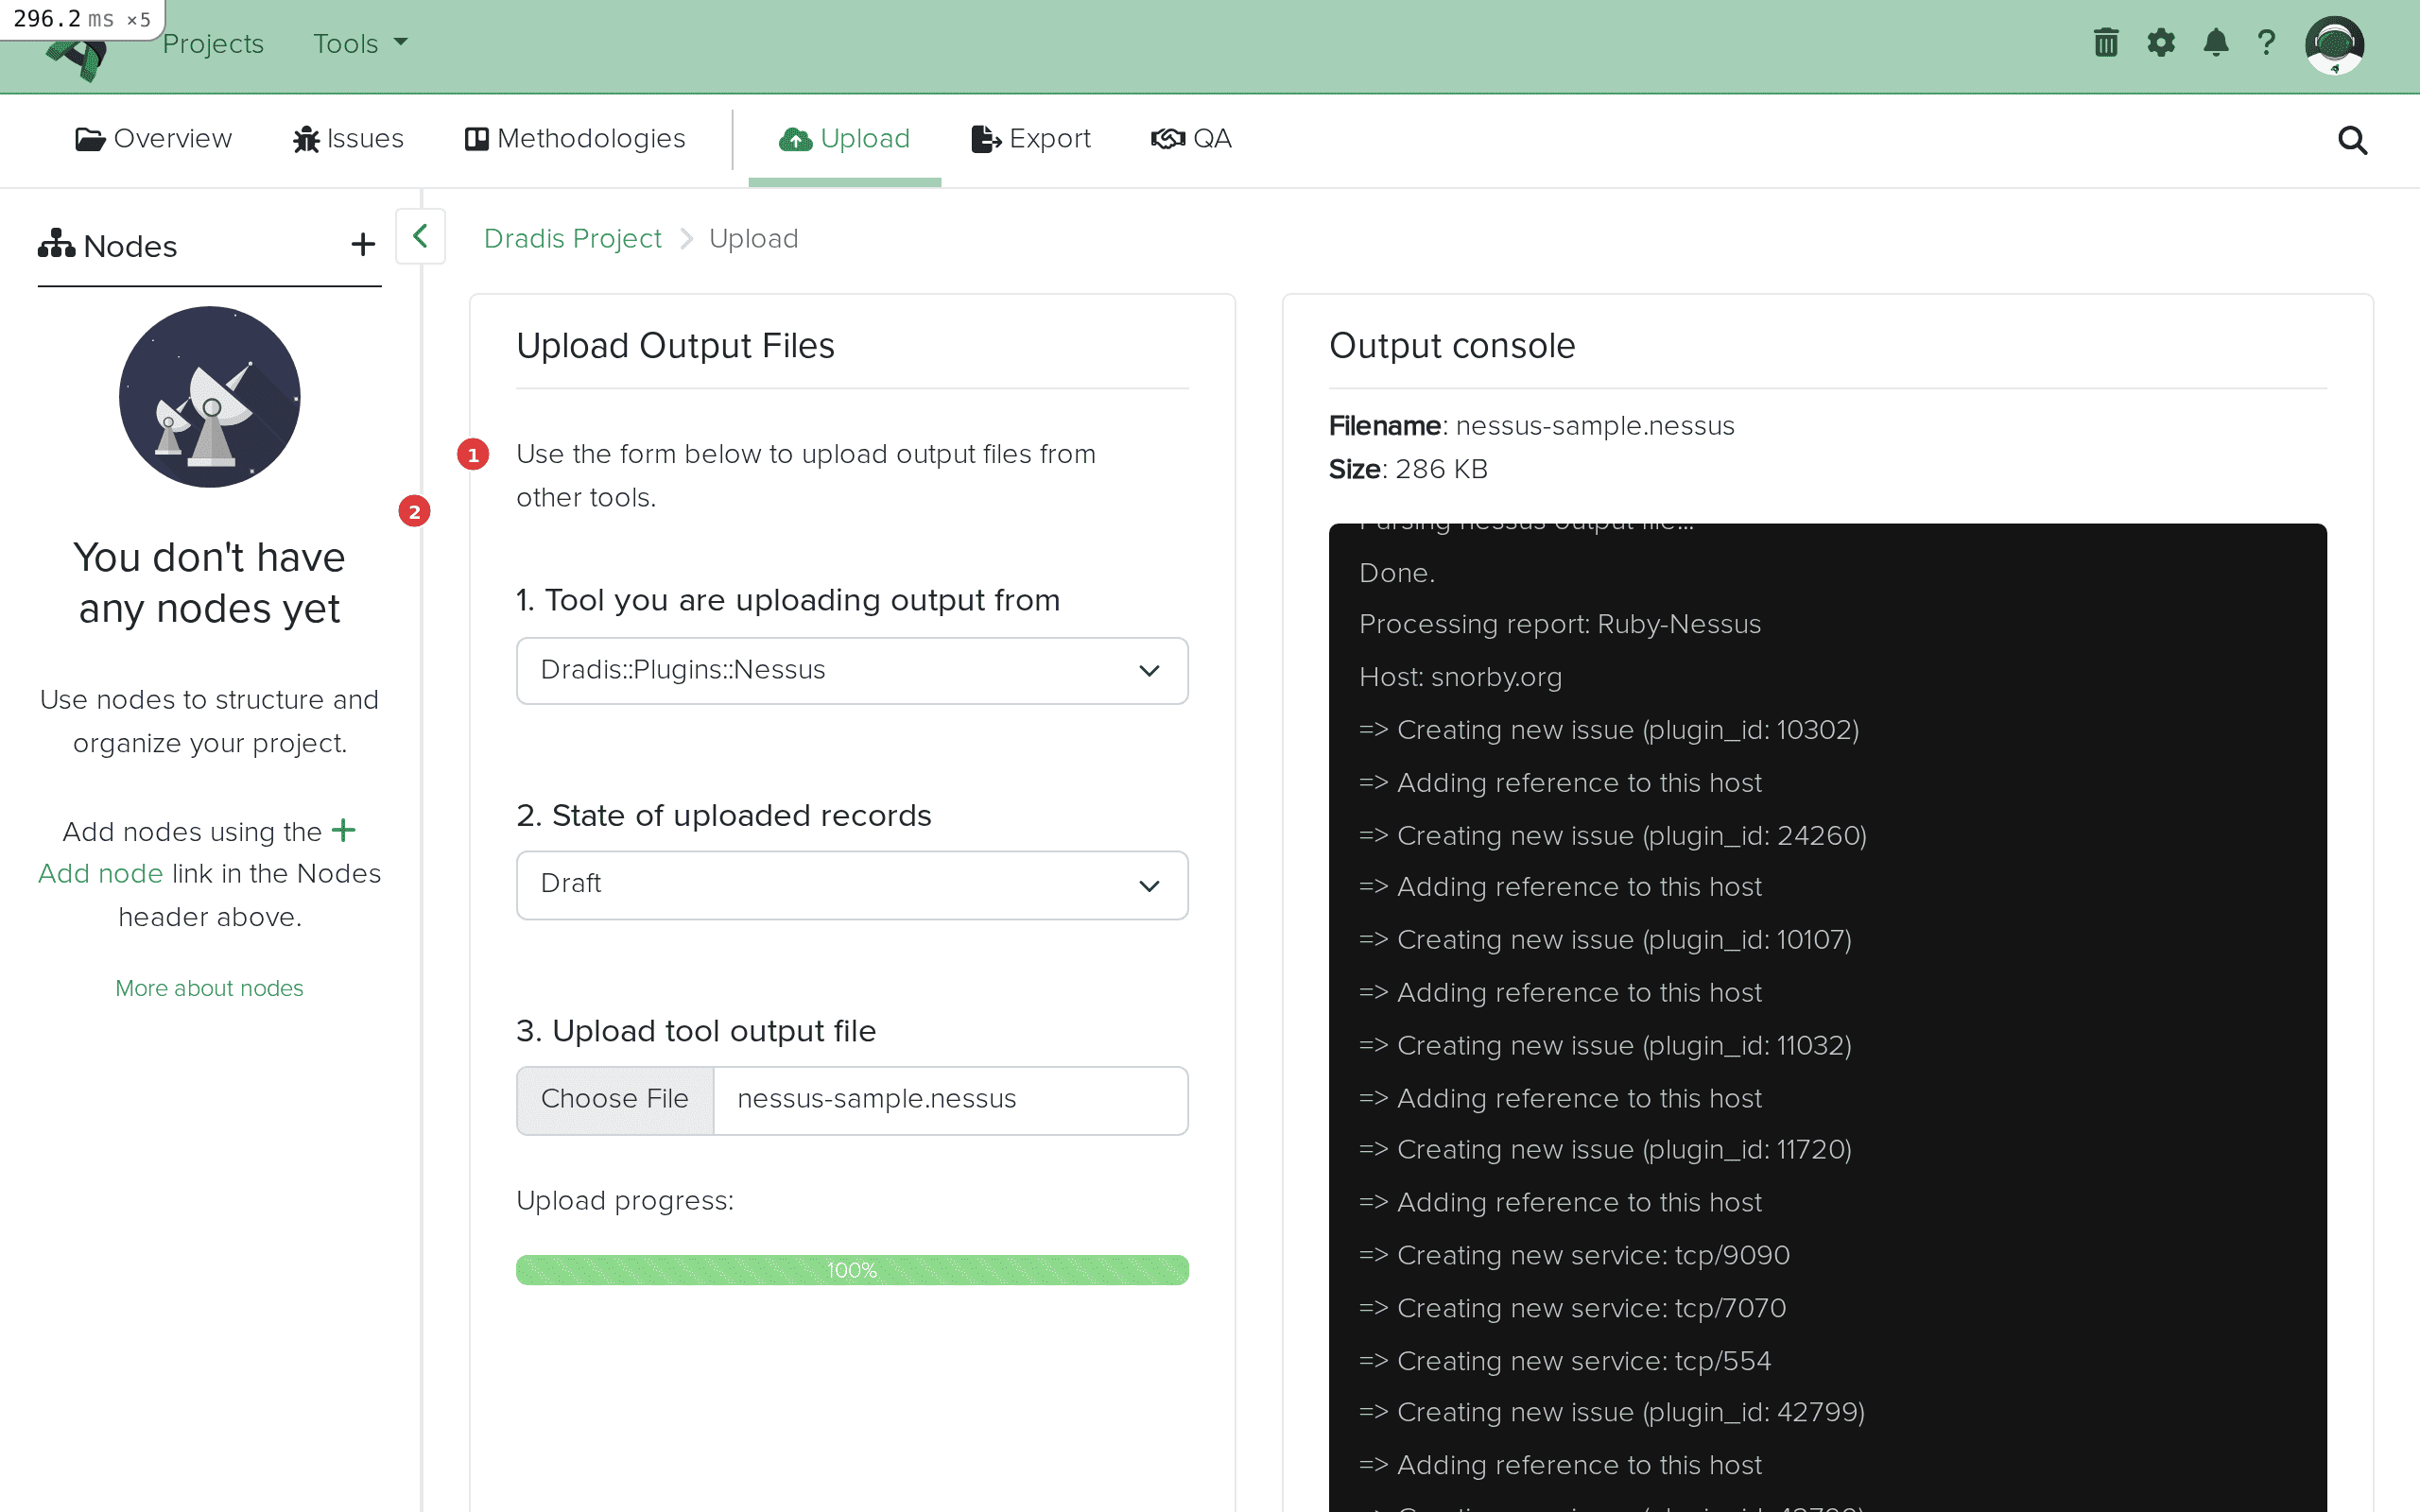The image size is (2420, 1512).
Task: Click the Methodologies icon
Action: [x=477, y=139]
